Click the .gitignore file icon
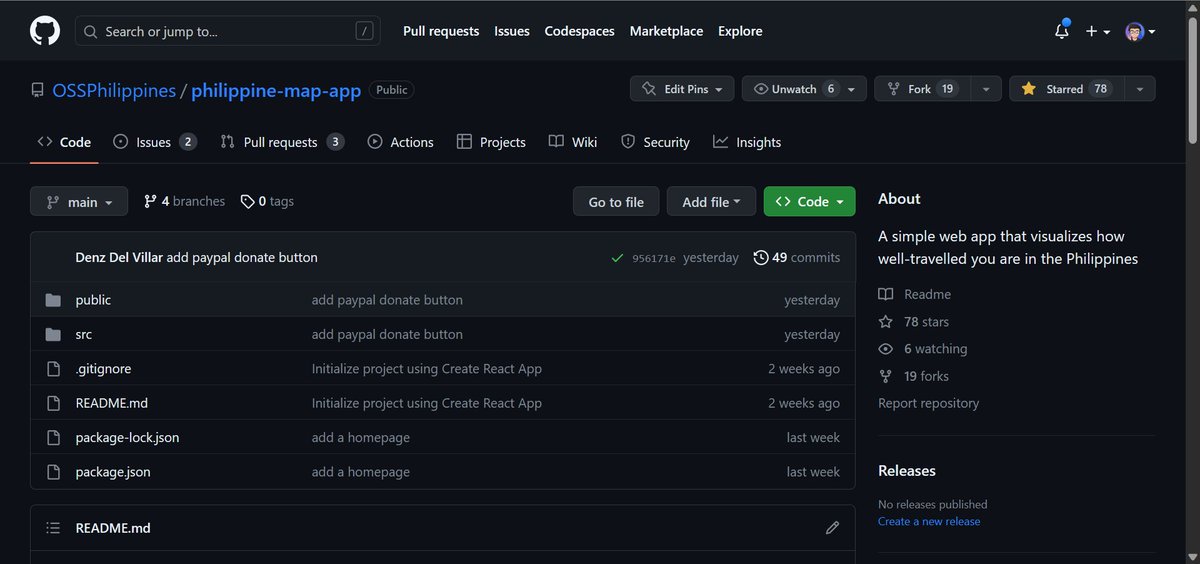Screen dimensions: 1200x564 pos(54,368)
